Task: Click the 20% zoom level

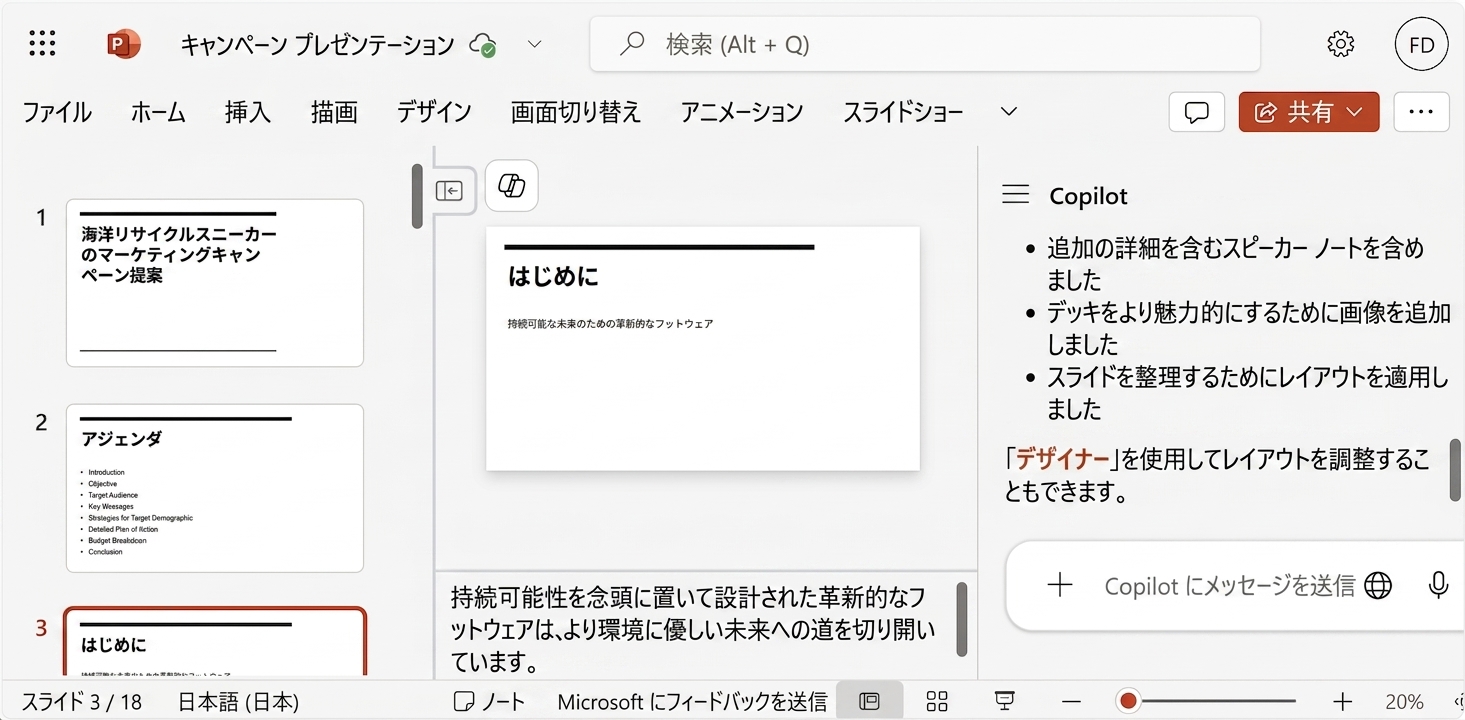Action: point(1404,701)
